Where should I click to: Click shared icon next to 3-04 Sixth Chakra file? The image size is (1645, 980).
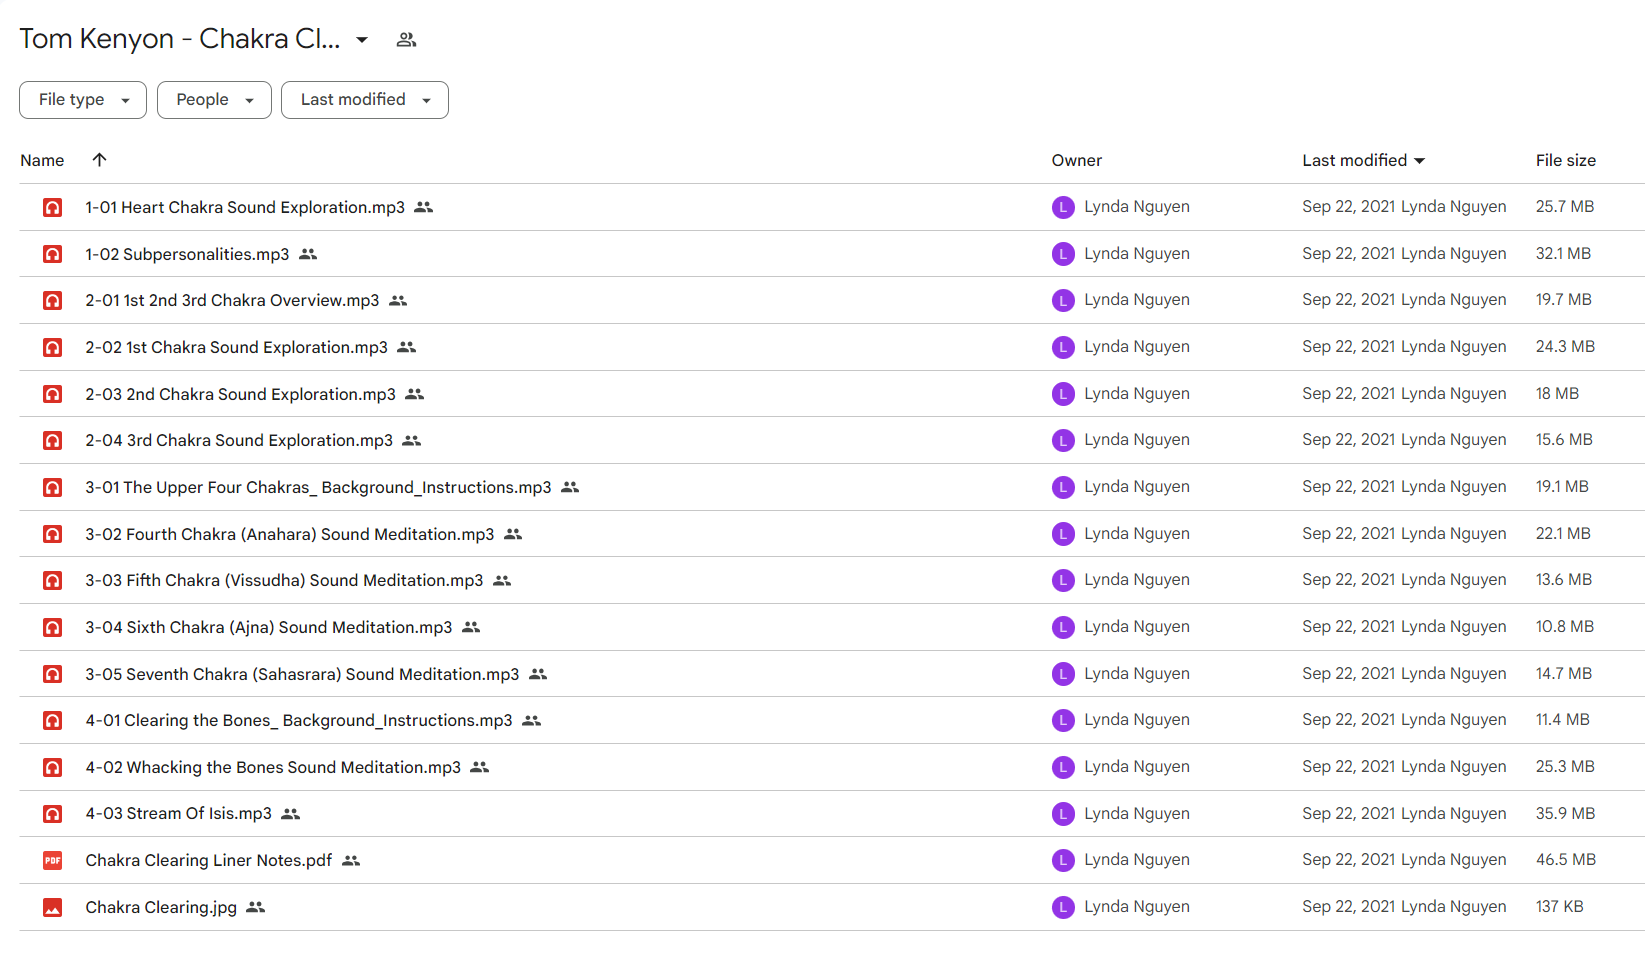471,627
